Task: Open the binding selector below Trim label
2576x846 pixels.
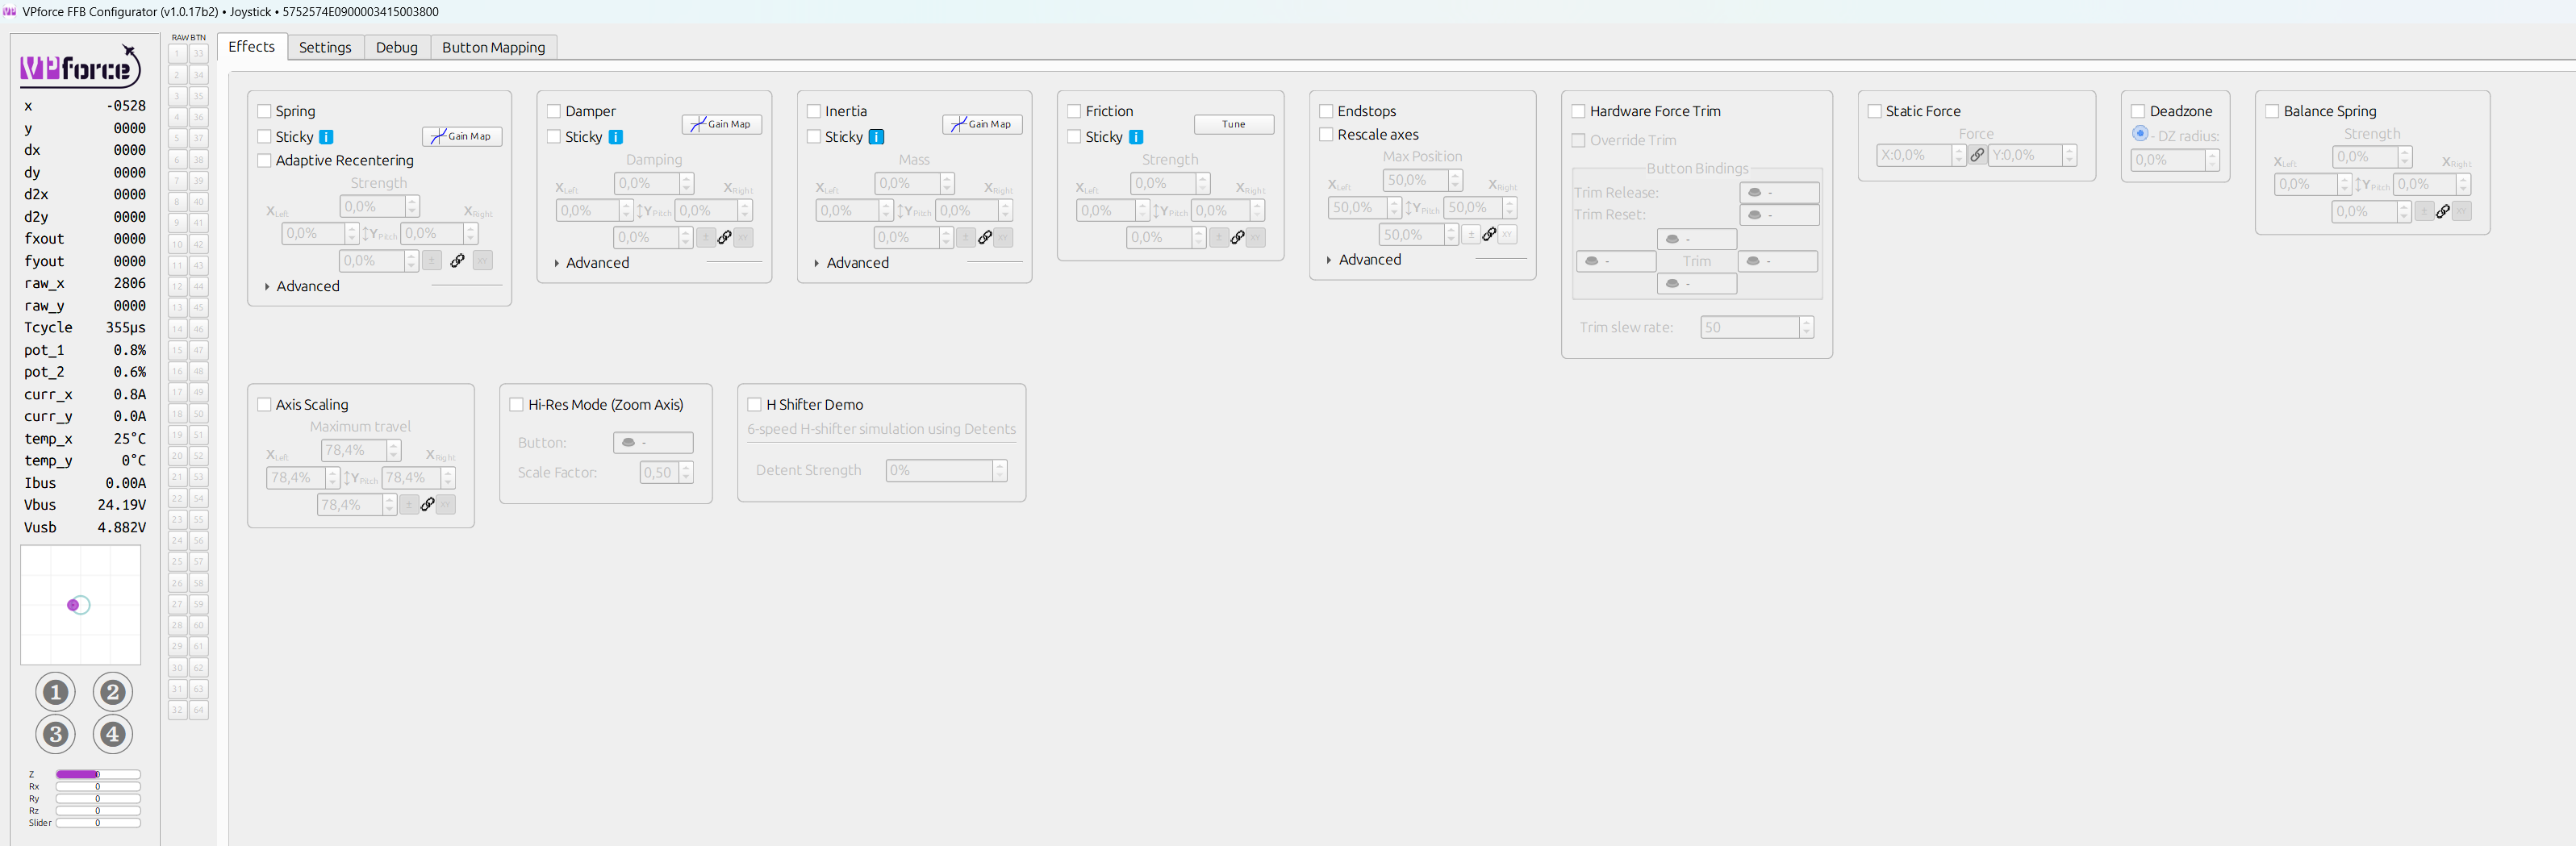Action: (1697, 284)
